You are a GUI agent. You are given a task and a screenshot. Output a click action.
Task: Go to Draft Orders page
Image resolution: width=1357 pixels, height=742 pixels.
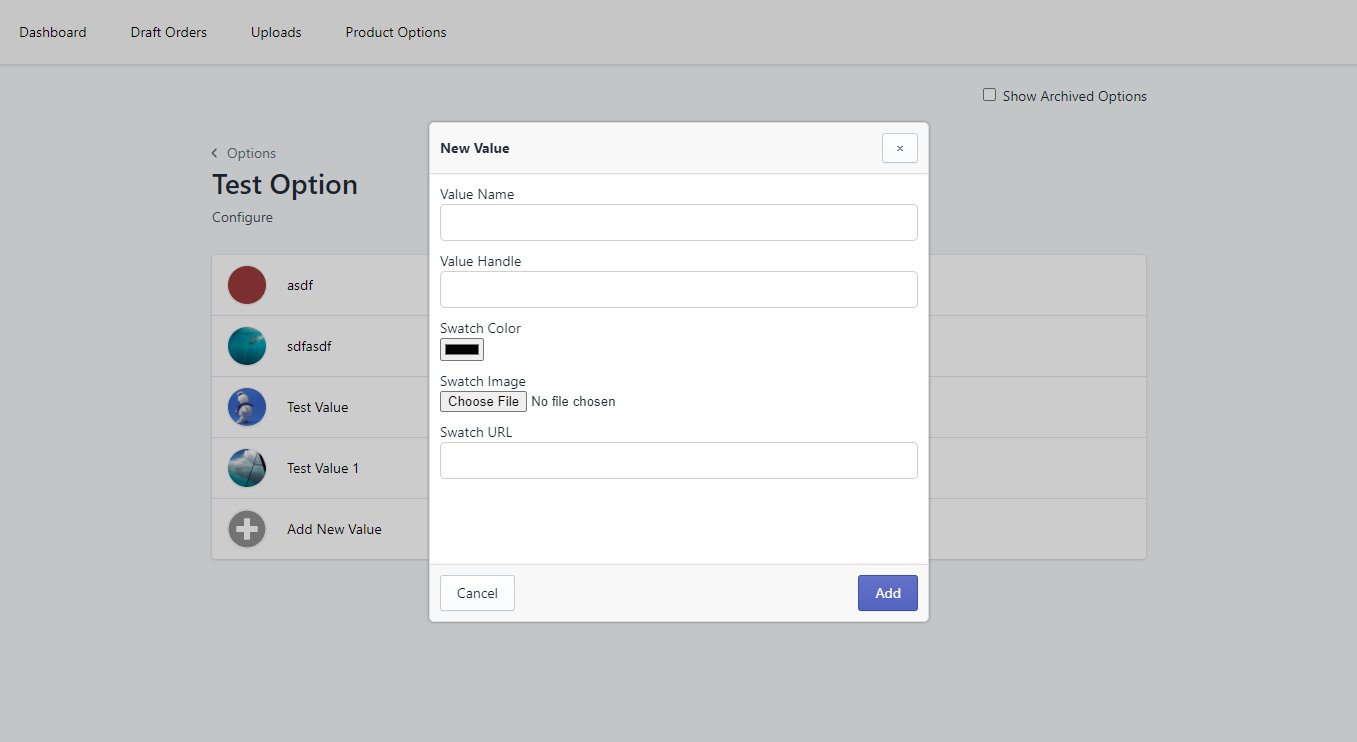[169, 32]
